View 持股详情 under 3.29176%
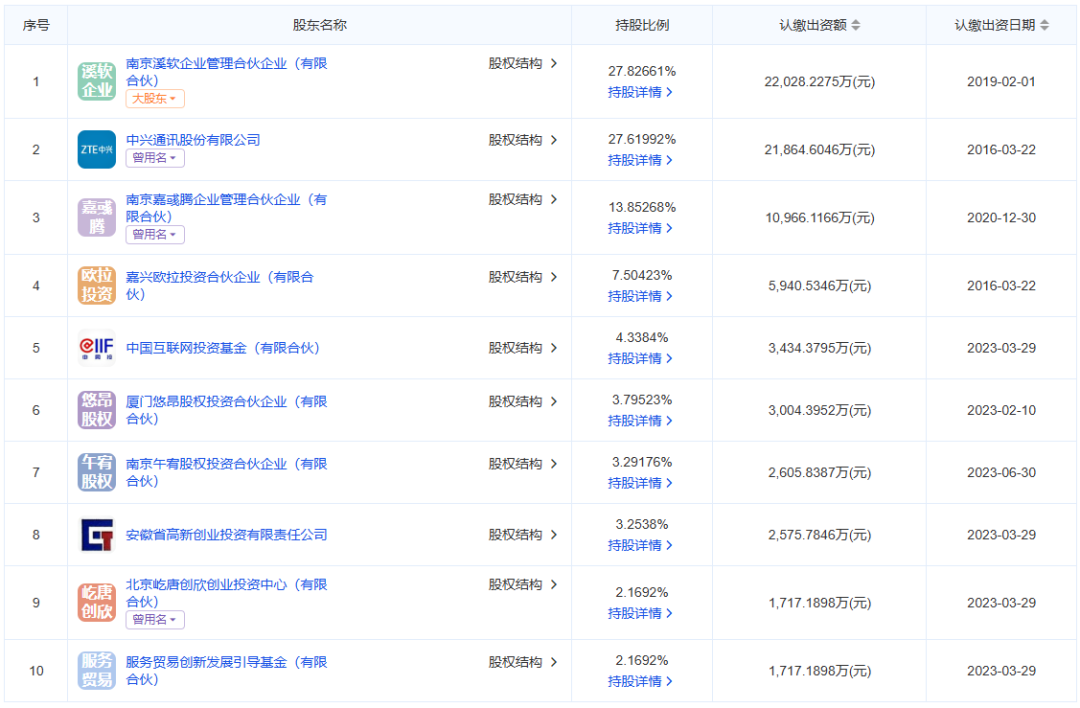Image resolution: width=1080 pixels, height=708 pixels. pyautogui.click(x=640, y=483)
